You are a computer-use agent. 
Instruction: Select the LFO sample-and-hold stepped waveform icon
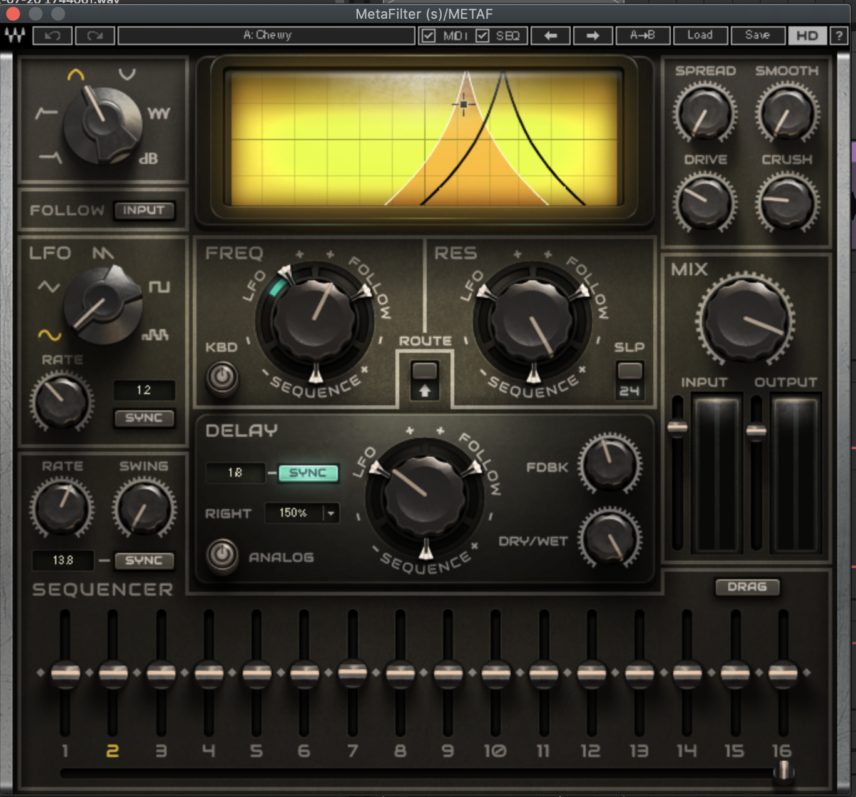tap(156, 334)
